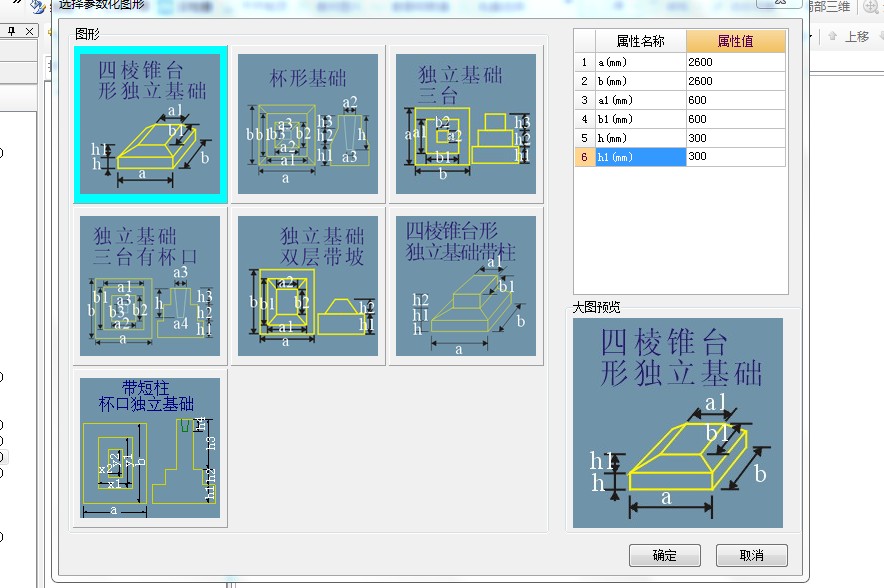The height and width of the screenshot is (588, 884).
Task: Choose the 独立基础三台 thumbnail
Action: pos(466,124)
